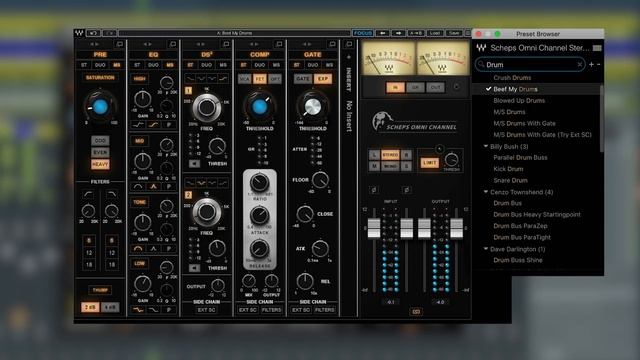
Task: Select Drum Bus ParaTight preset
Action: point(522,237)
